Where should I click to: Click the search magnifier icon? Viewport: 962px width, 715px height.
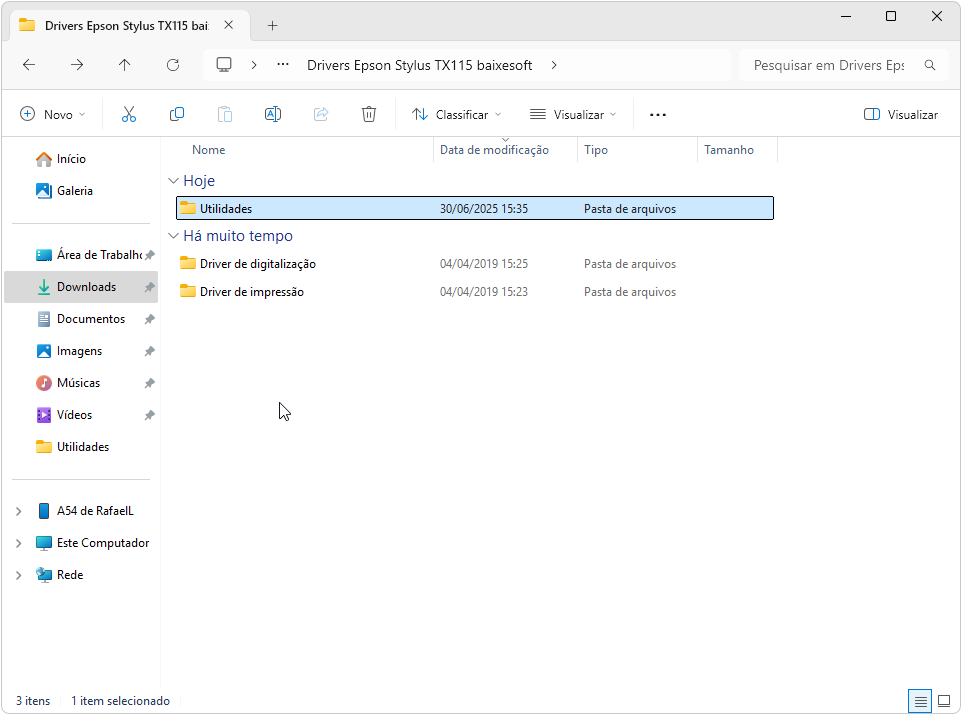[x=930, y=65]
